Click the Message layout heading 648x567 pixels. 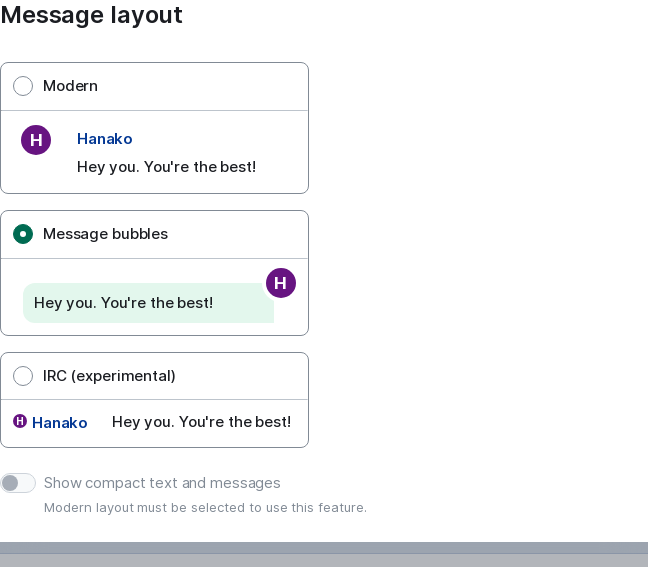pos(91,15)
